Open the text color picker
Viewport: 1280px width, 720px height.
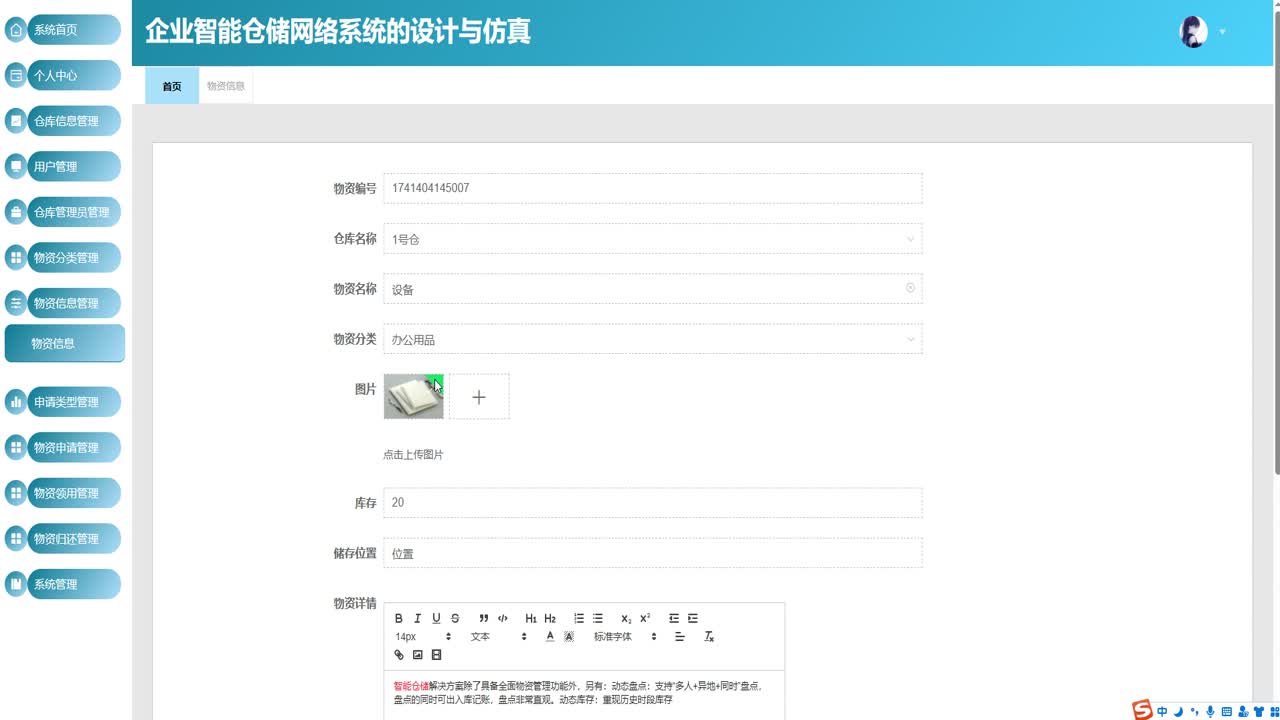coord(550,636)
